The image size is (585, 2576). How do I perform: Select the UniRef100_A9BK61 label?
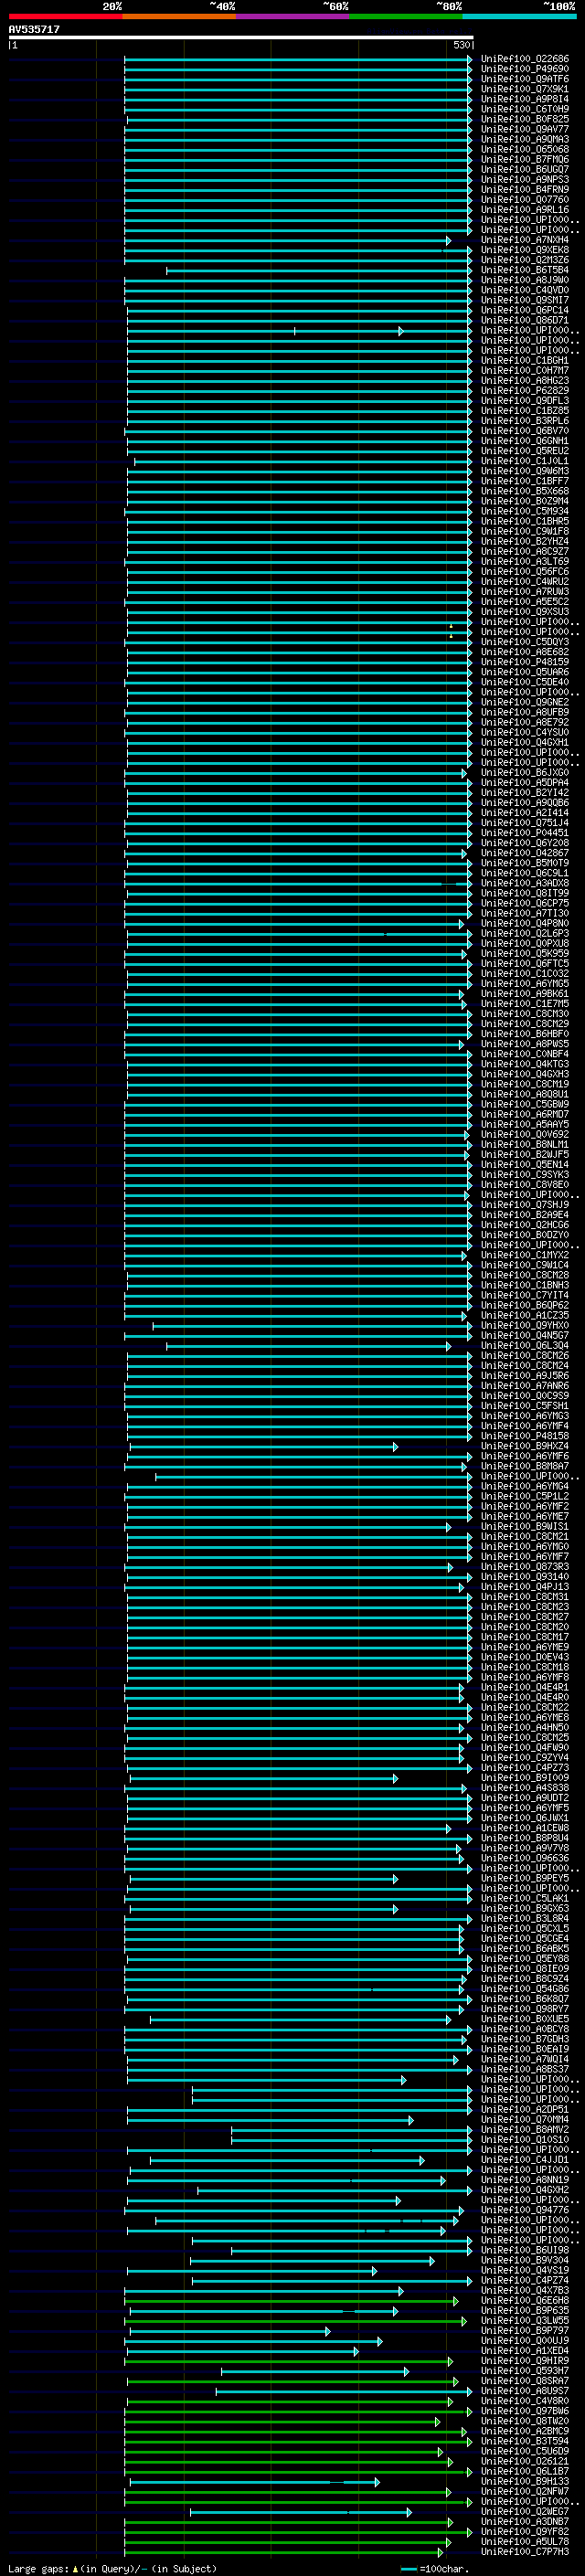pos(525,994)
